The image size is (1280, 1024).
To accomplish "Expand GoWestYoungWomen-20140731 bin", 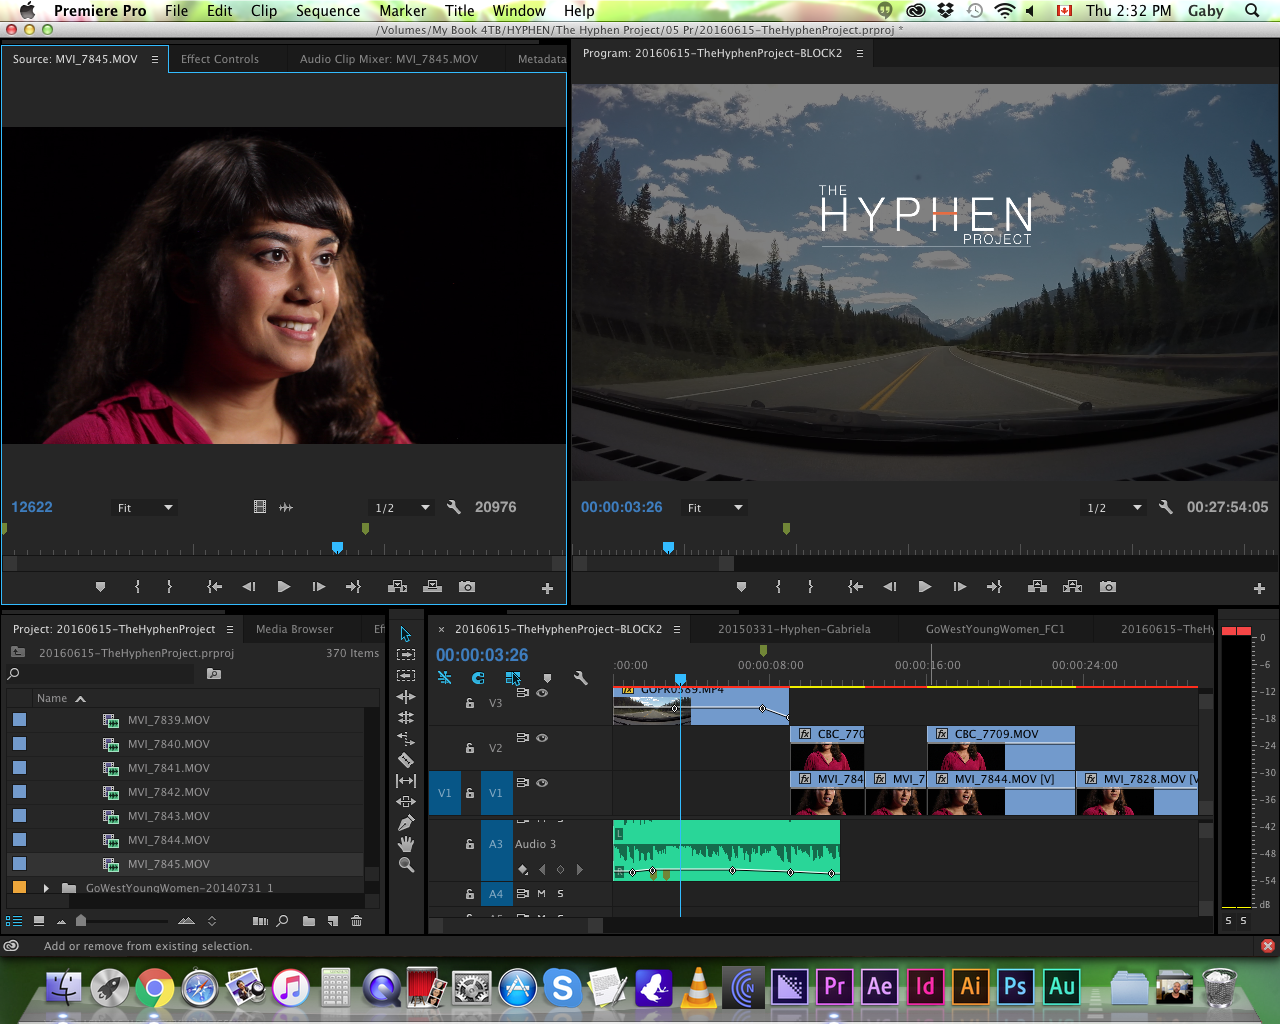I will click(x=46, y=888).
